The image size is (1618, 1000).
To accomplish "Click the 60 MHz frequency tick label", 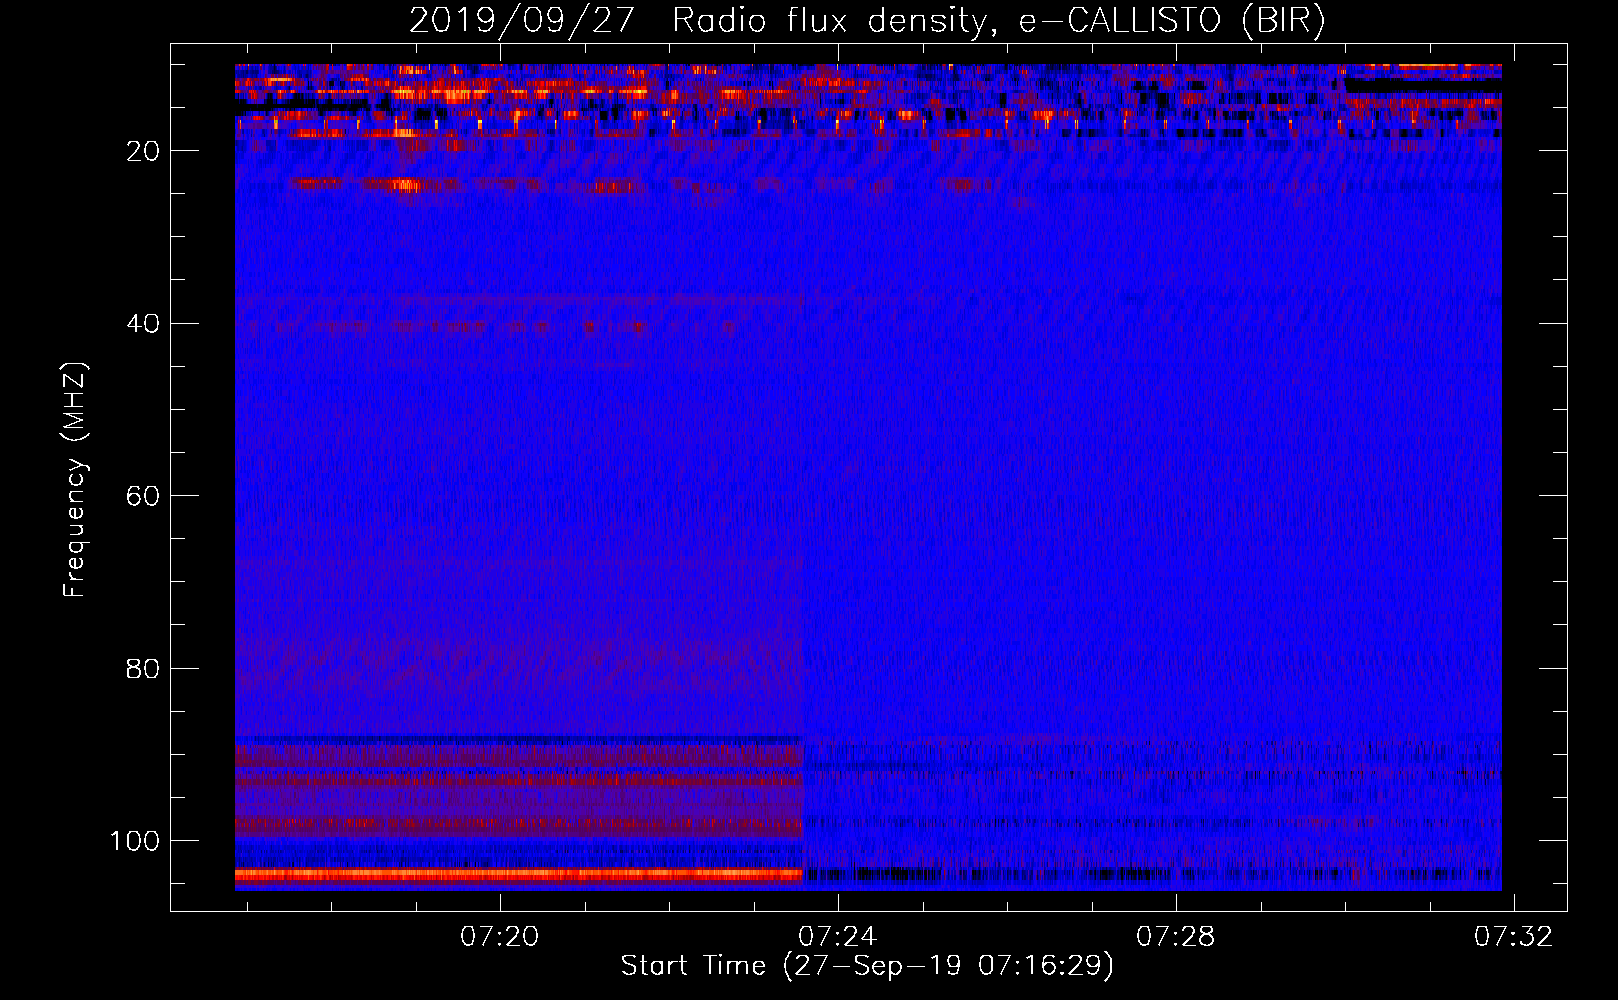I will (x=143, y=496).
